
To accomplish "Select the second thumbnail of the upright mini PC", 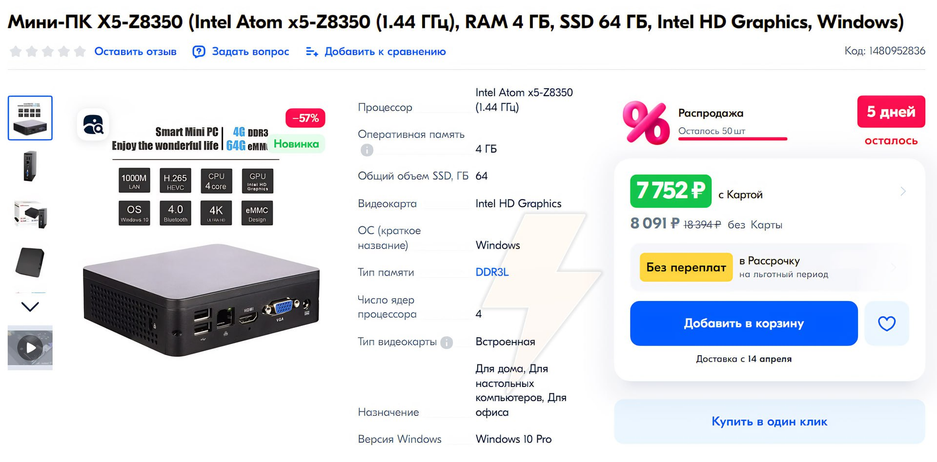I will pos(30,166).
